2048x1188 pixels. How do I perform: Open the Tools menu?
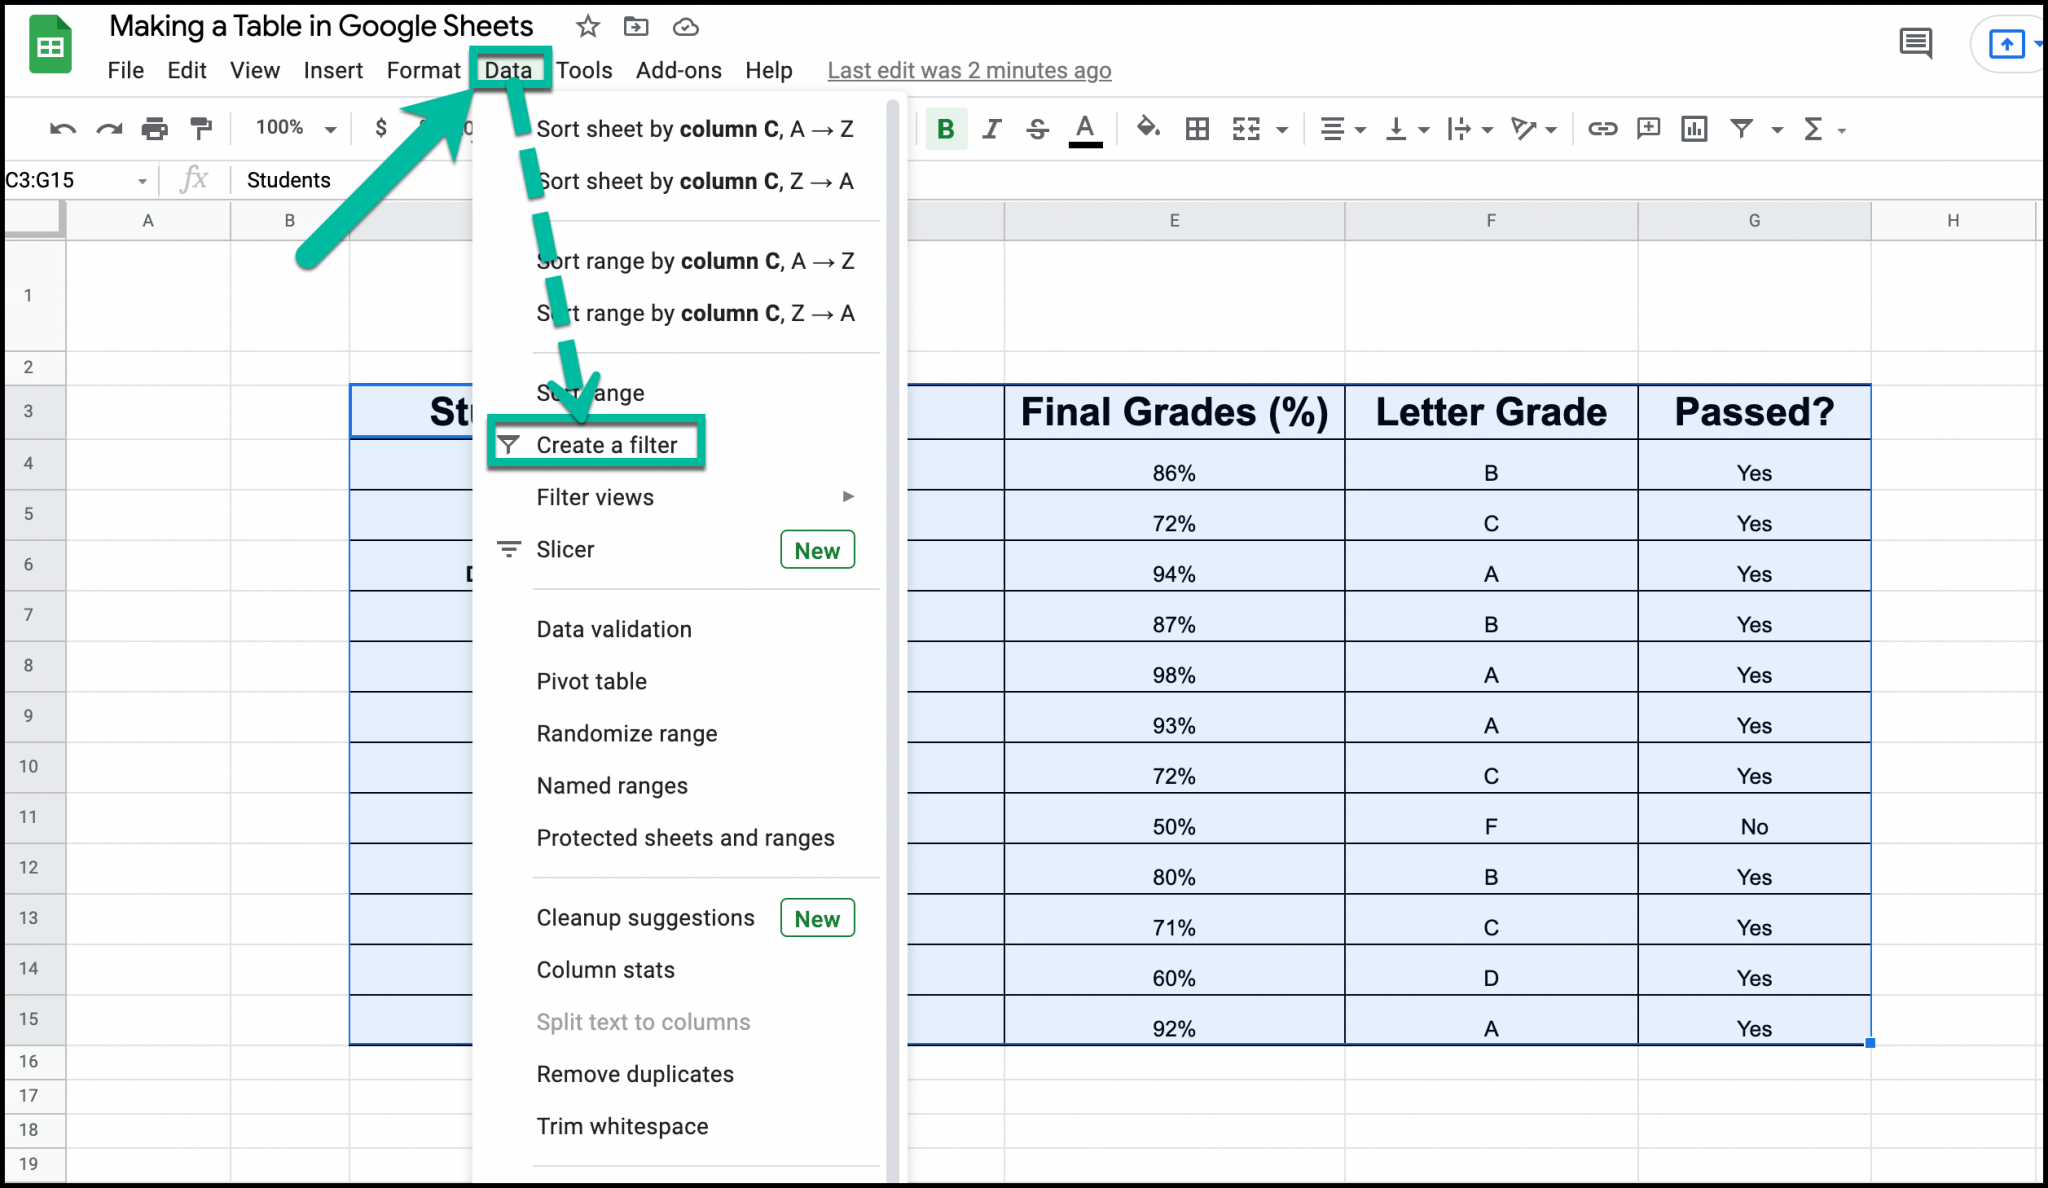[584, 70]
